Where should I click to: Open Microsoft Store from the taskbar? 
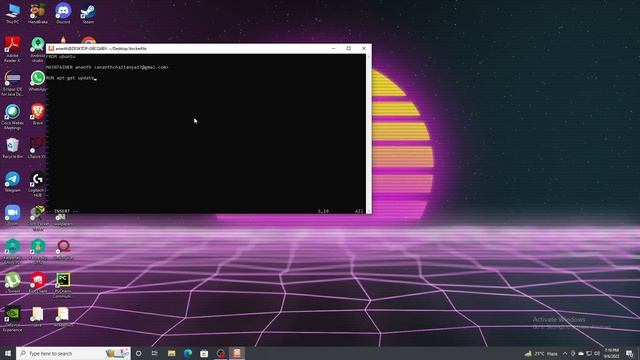[x=204, y=353]
